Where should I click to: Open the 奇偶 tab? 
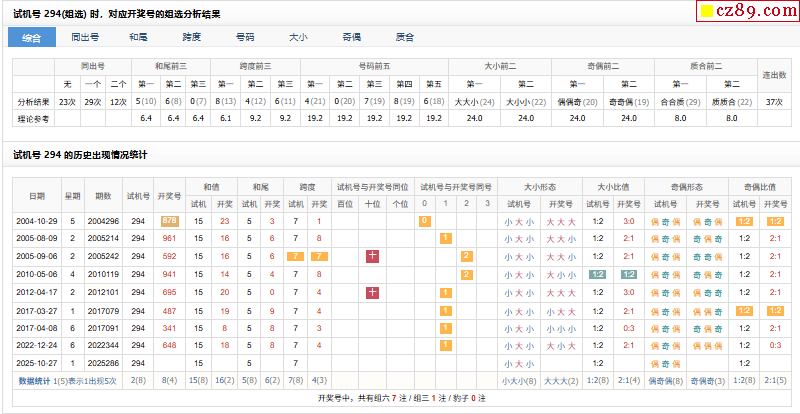pyautogui.click(x=351, y=37)
